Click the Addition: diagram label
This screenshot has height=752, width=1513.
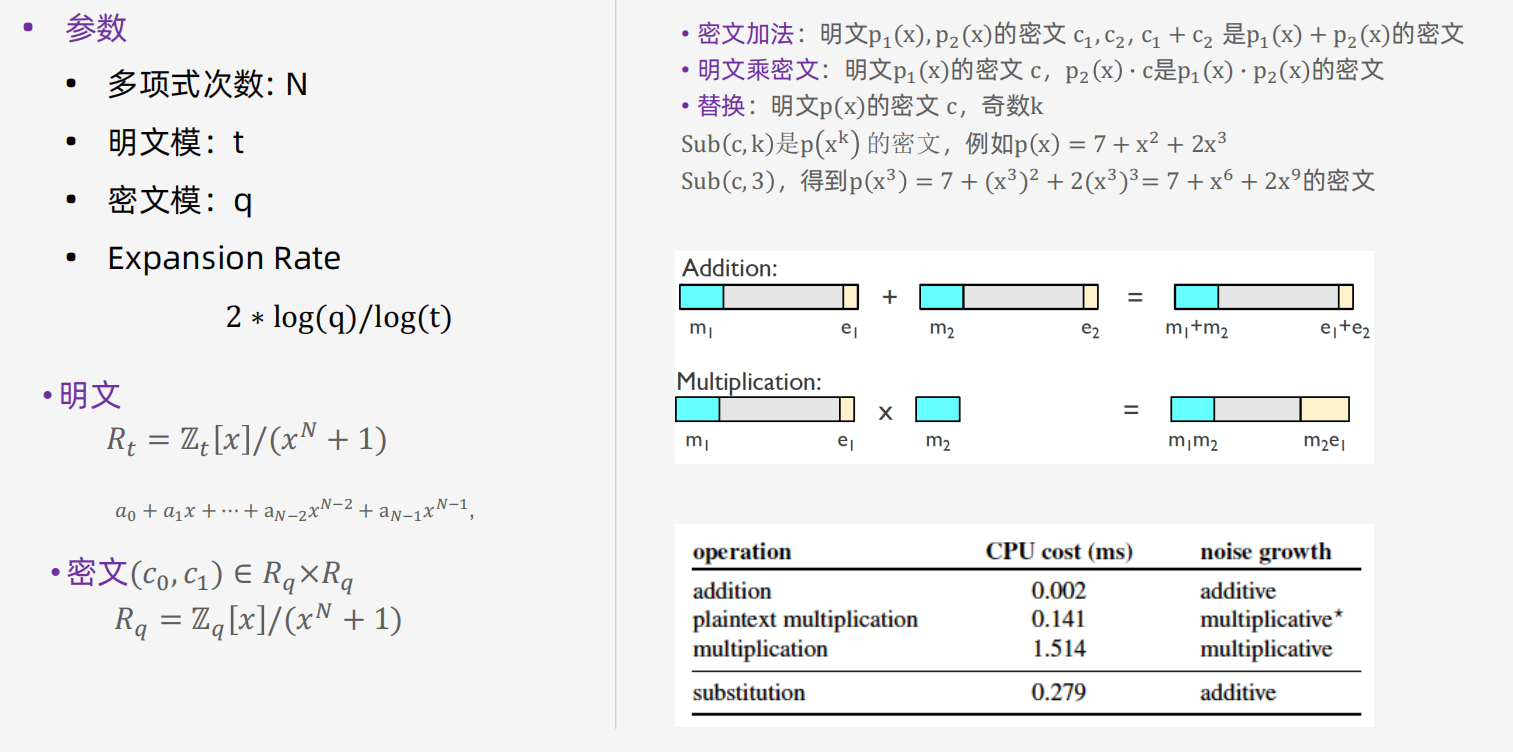click(729, 268)
